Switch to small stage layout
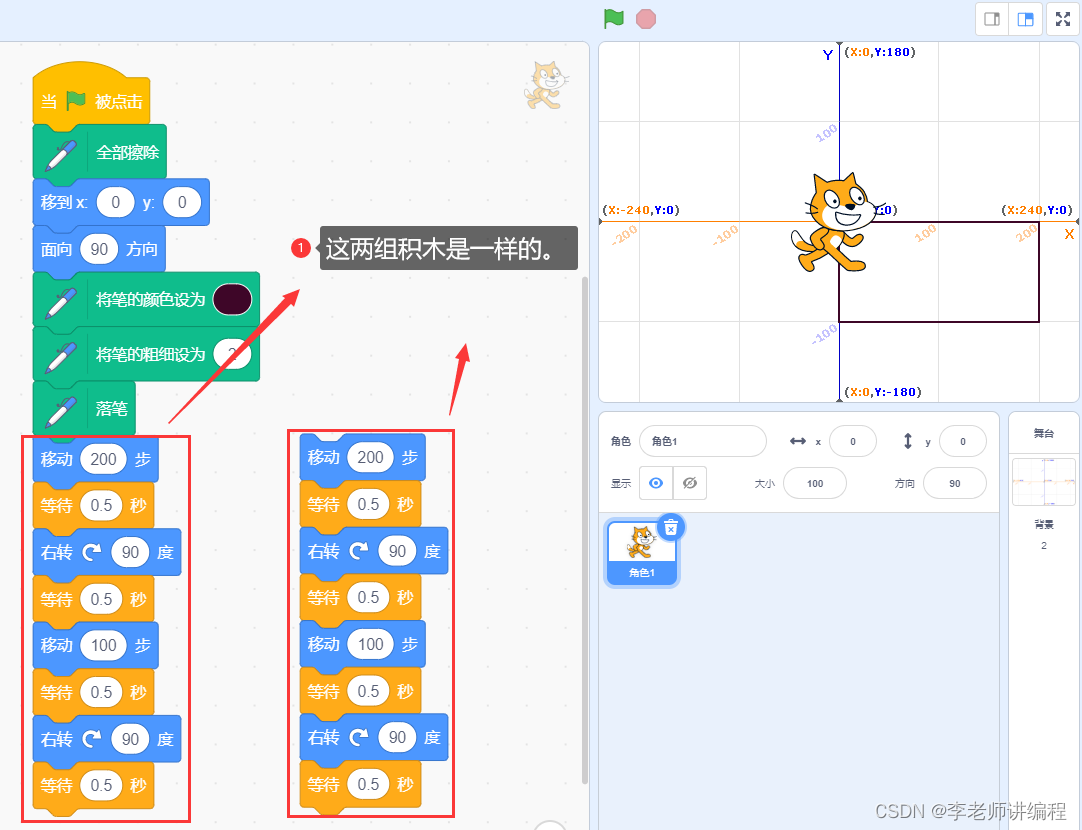 click(992, 19)
